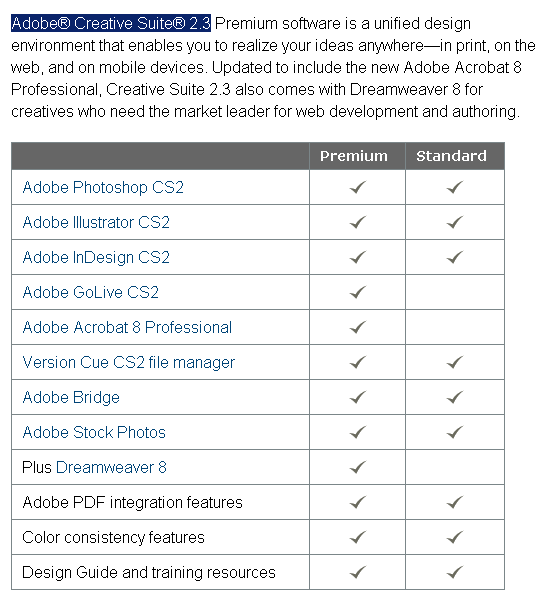The height and width of the screenshot is (611, 545).
Task: Open the Adobe Illustrator CS2 link
Action: click(96, 223)
